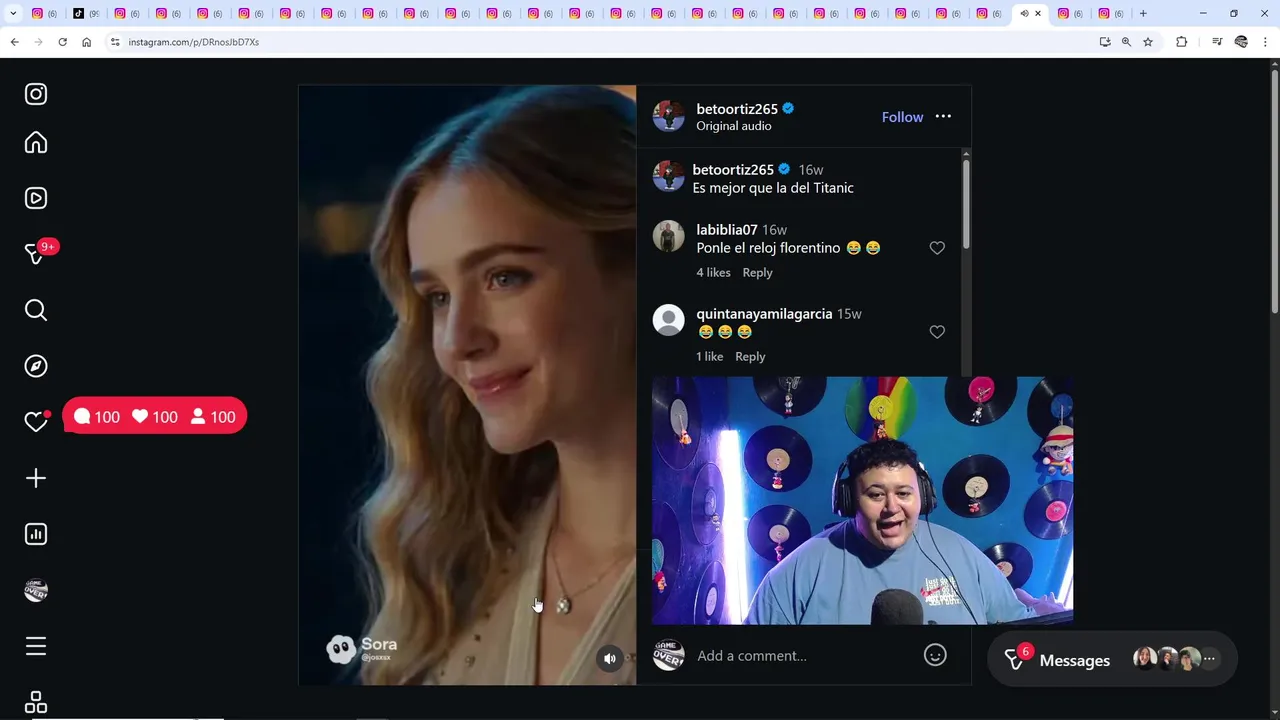This screenshot has height=720, width=1280.
Task: Open Search icon in sidebar
Action: coord(36,310)
